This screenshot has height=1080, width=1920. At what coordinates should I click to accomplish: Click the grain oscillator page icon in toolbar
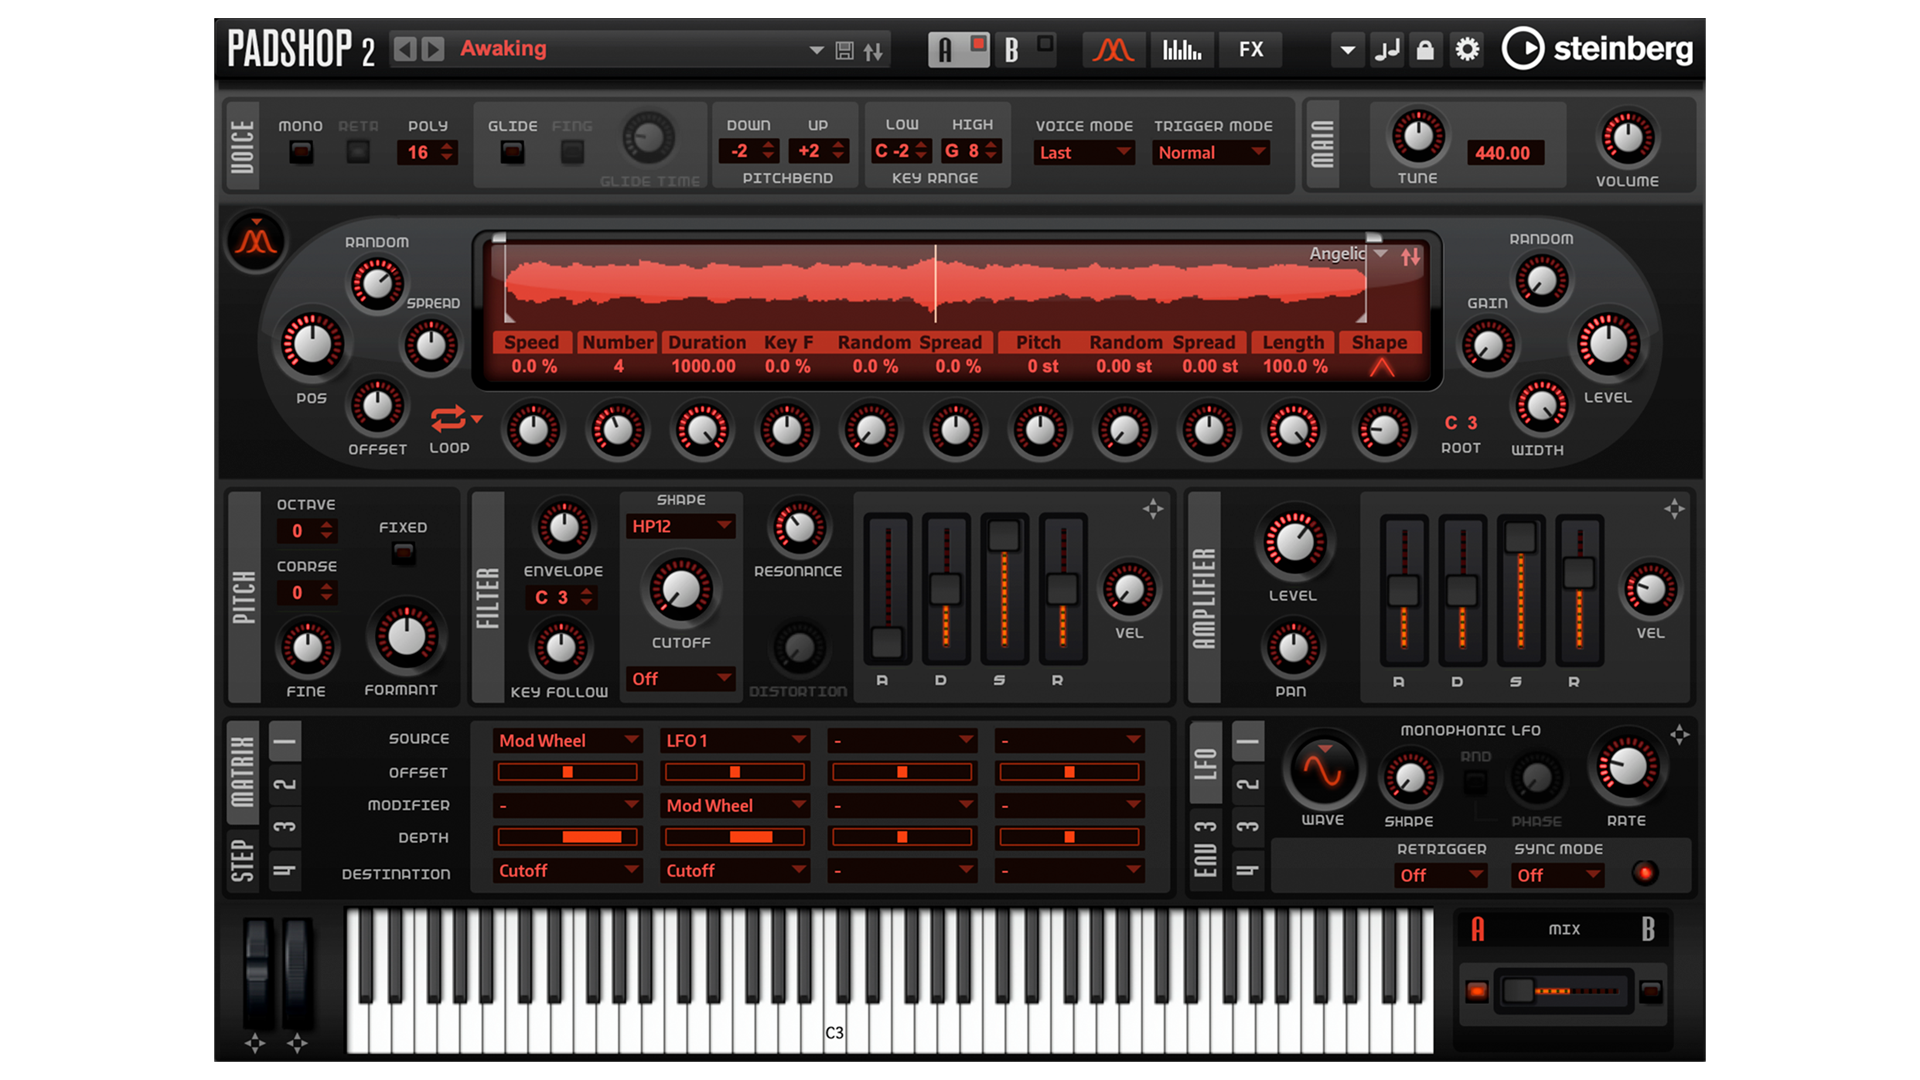pos(1113,49)
